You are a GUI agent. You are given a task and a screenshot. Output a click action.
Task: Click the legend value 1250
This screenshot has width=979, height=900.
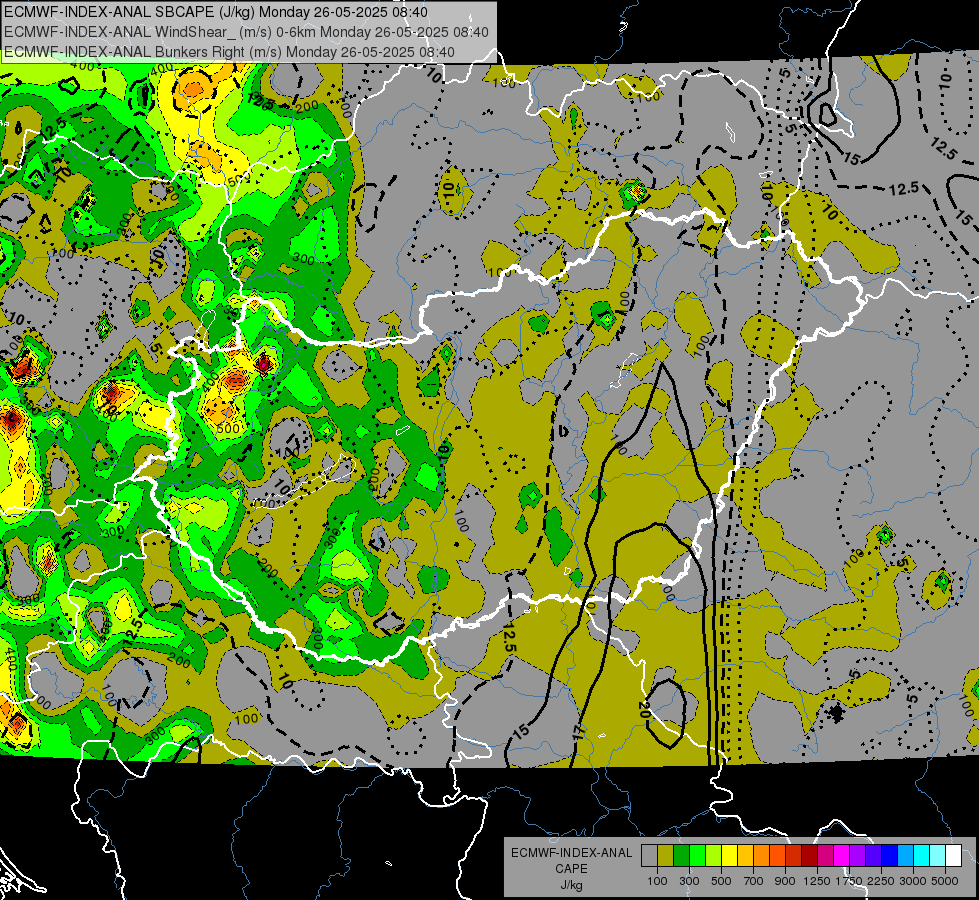tap(817, 881)
